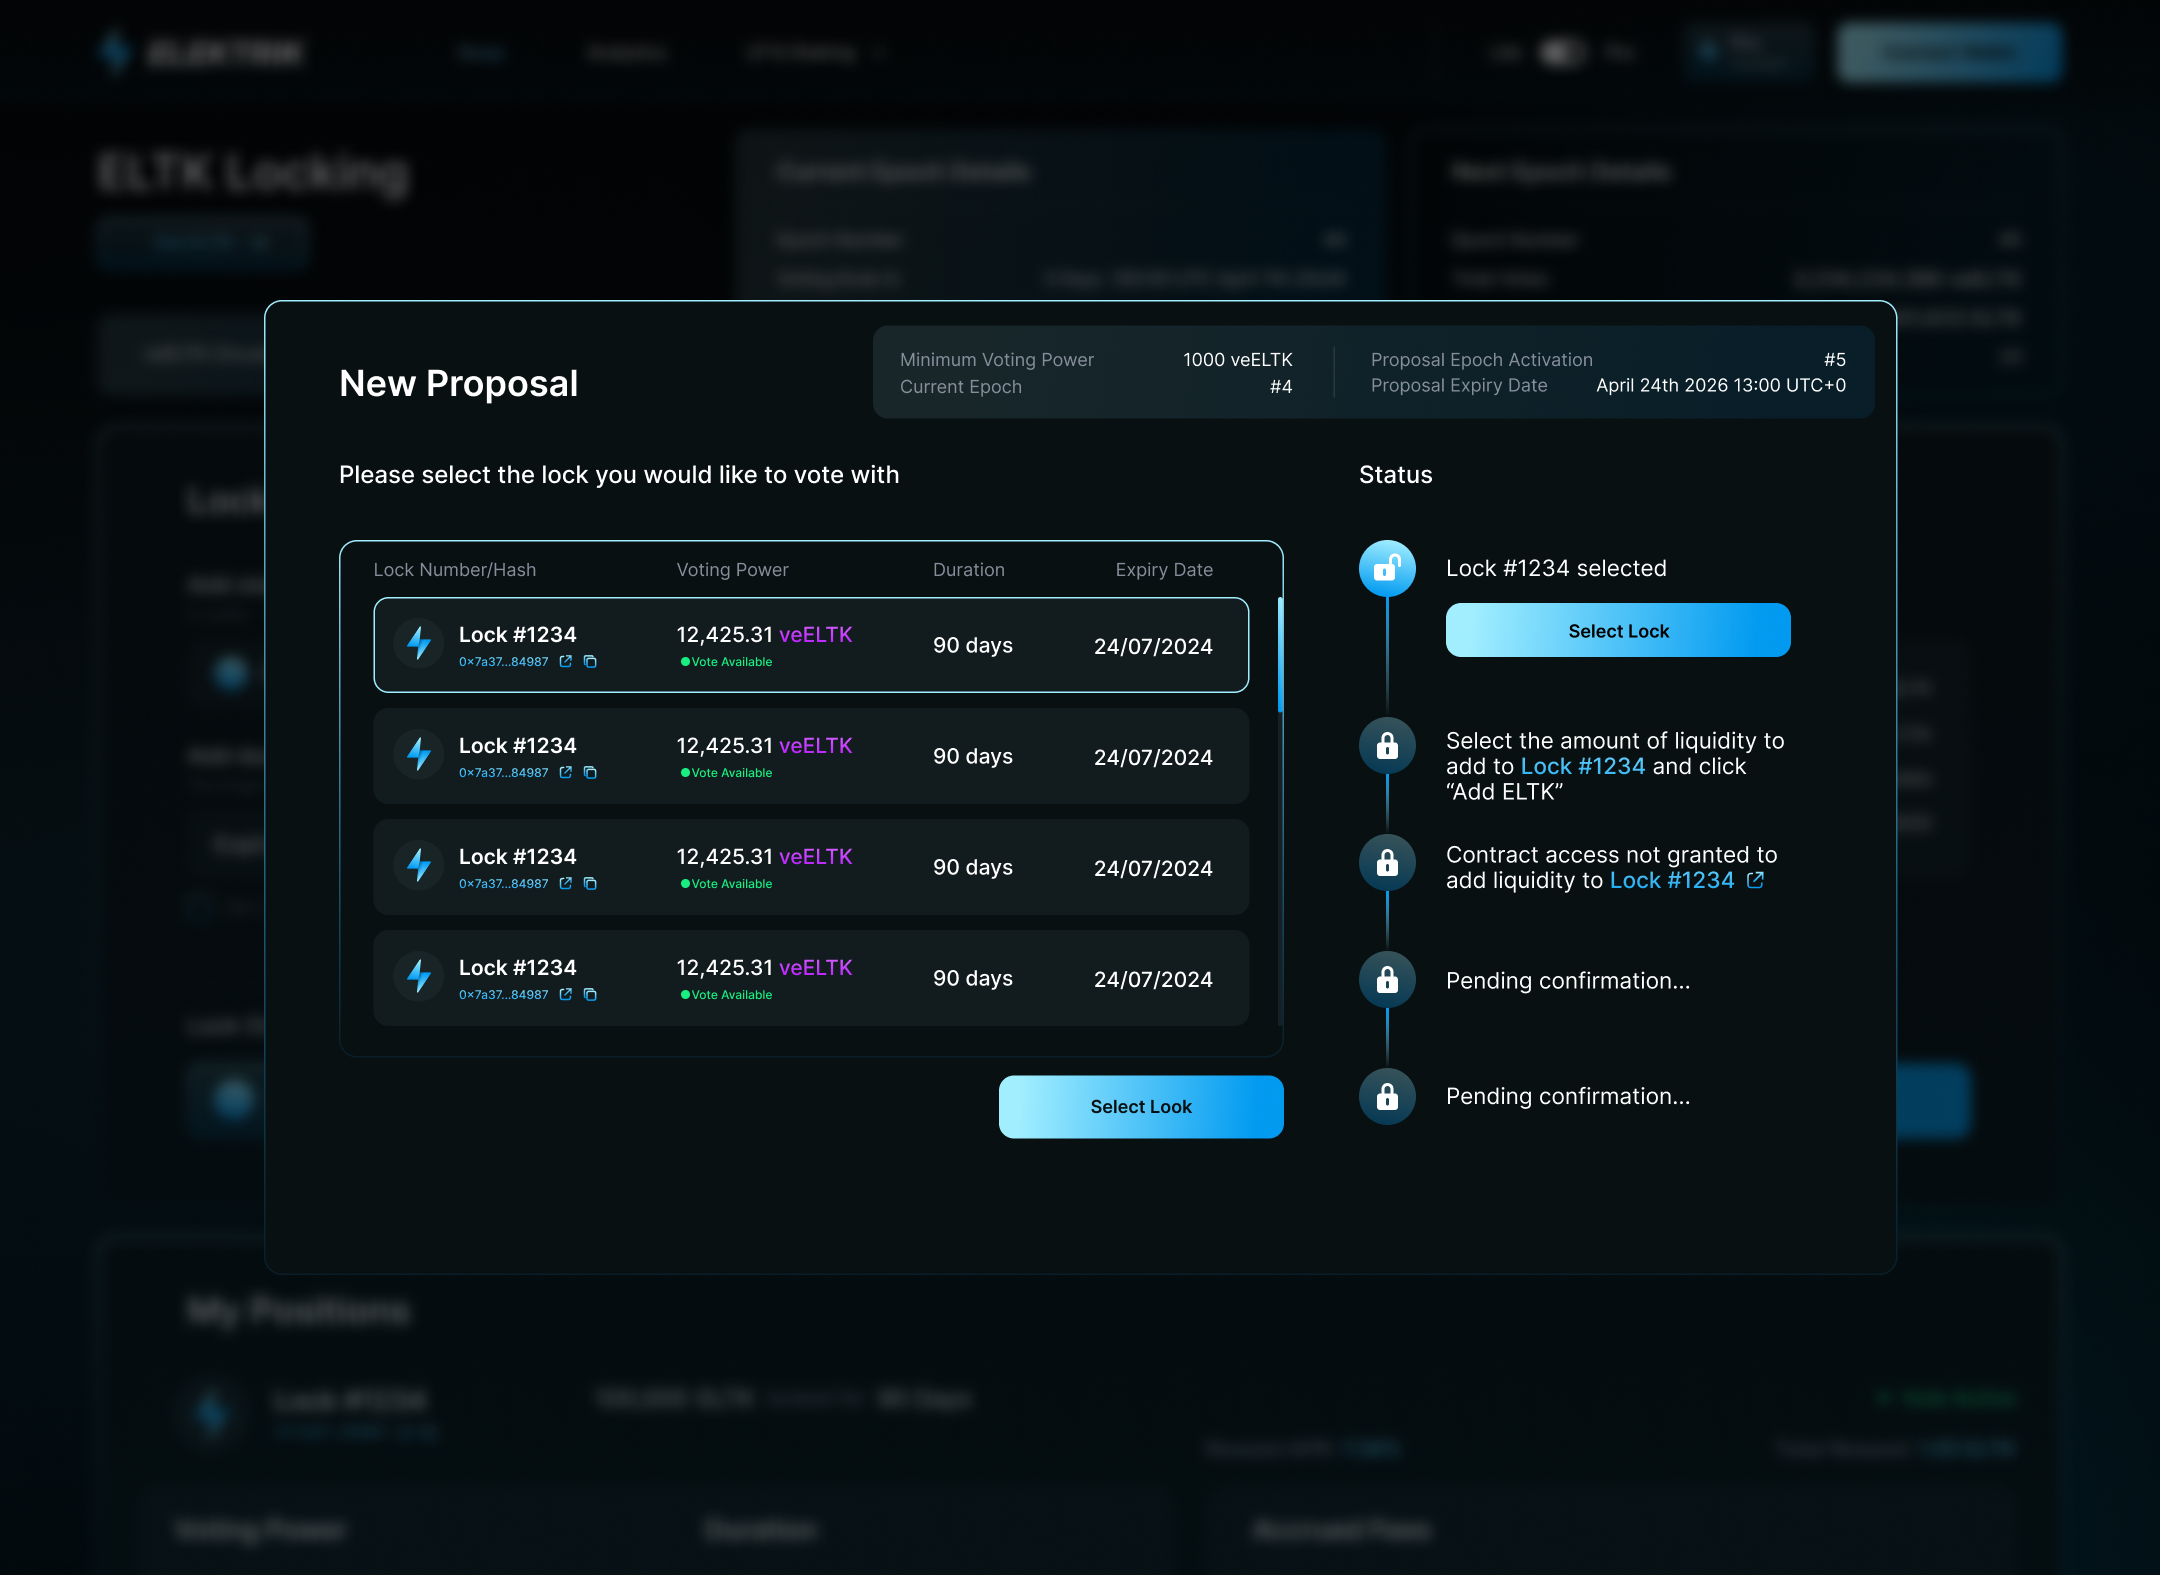Click the lightning bolt icon in second row
The height and width of the screenshot is (1575, 2160).
point(419,755)
